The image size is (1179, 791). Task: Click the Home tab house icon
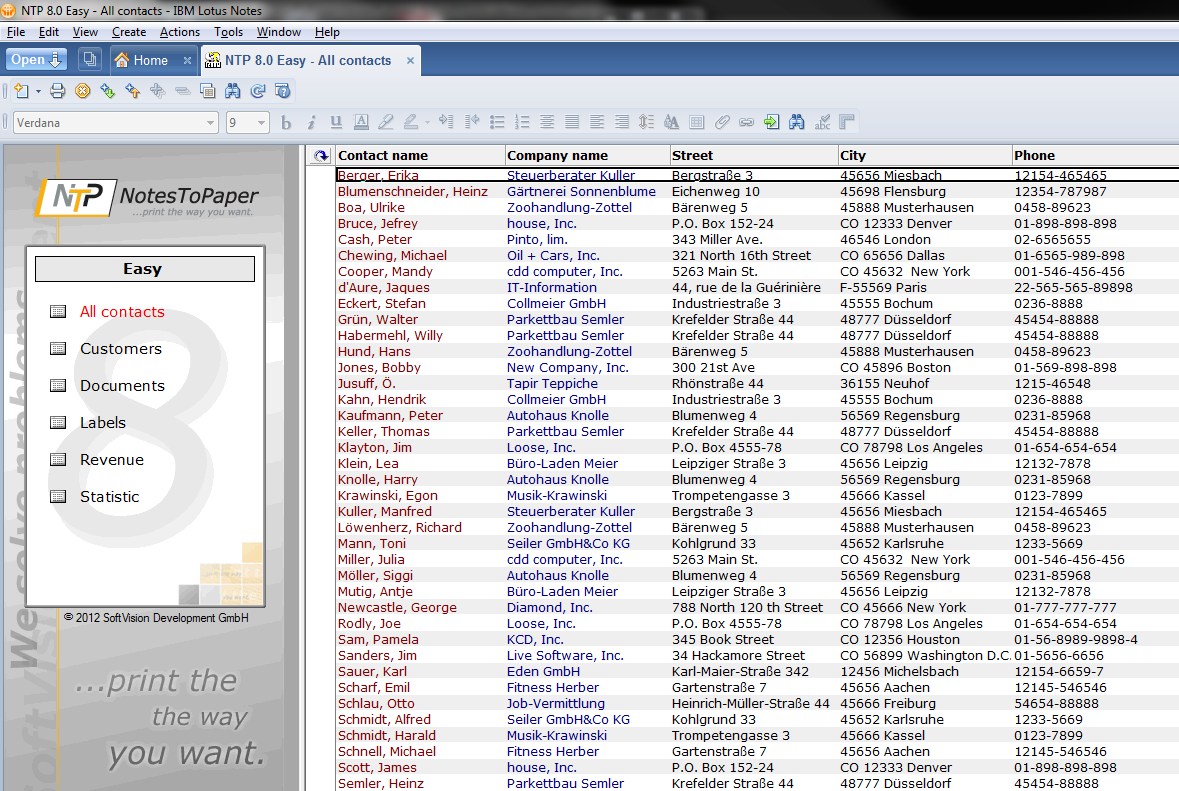point(122,60)
